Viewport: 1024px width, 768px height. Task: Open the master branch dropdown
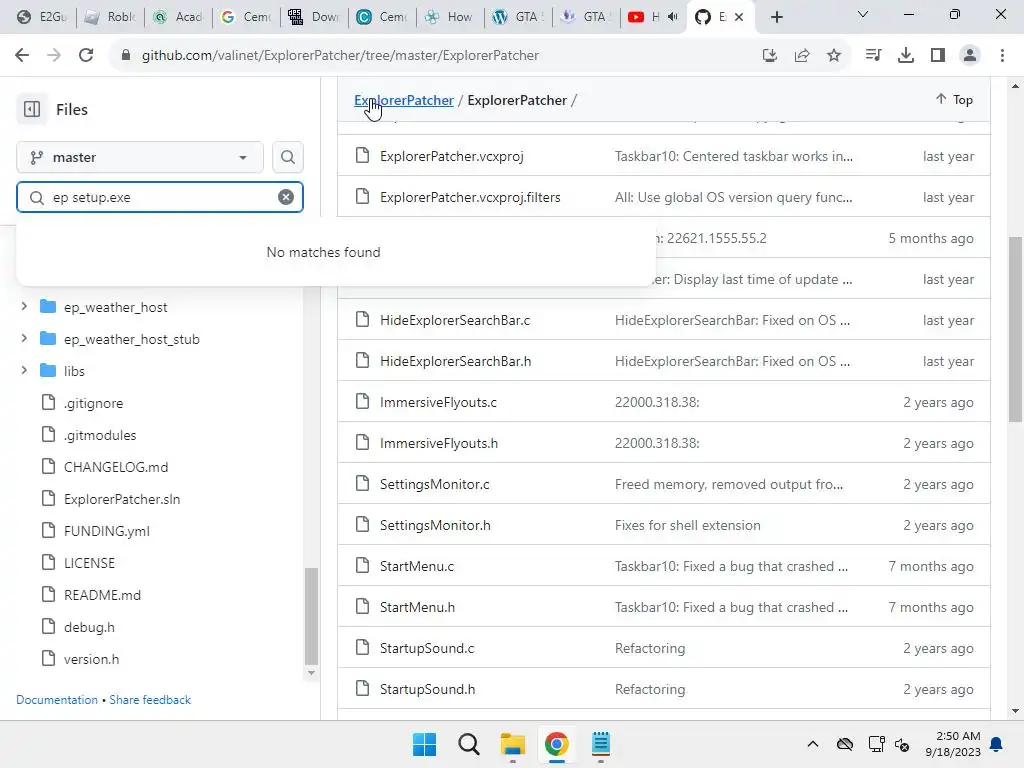point(140,157)
